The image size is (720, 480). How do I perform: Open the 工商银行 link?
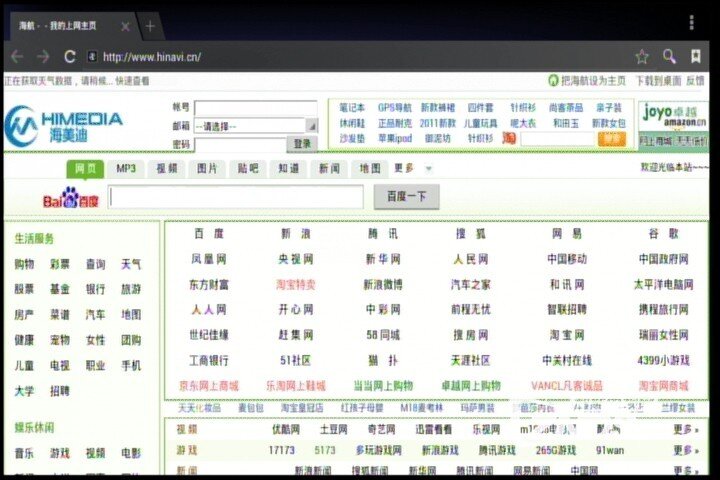coord(209,361)
